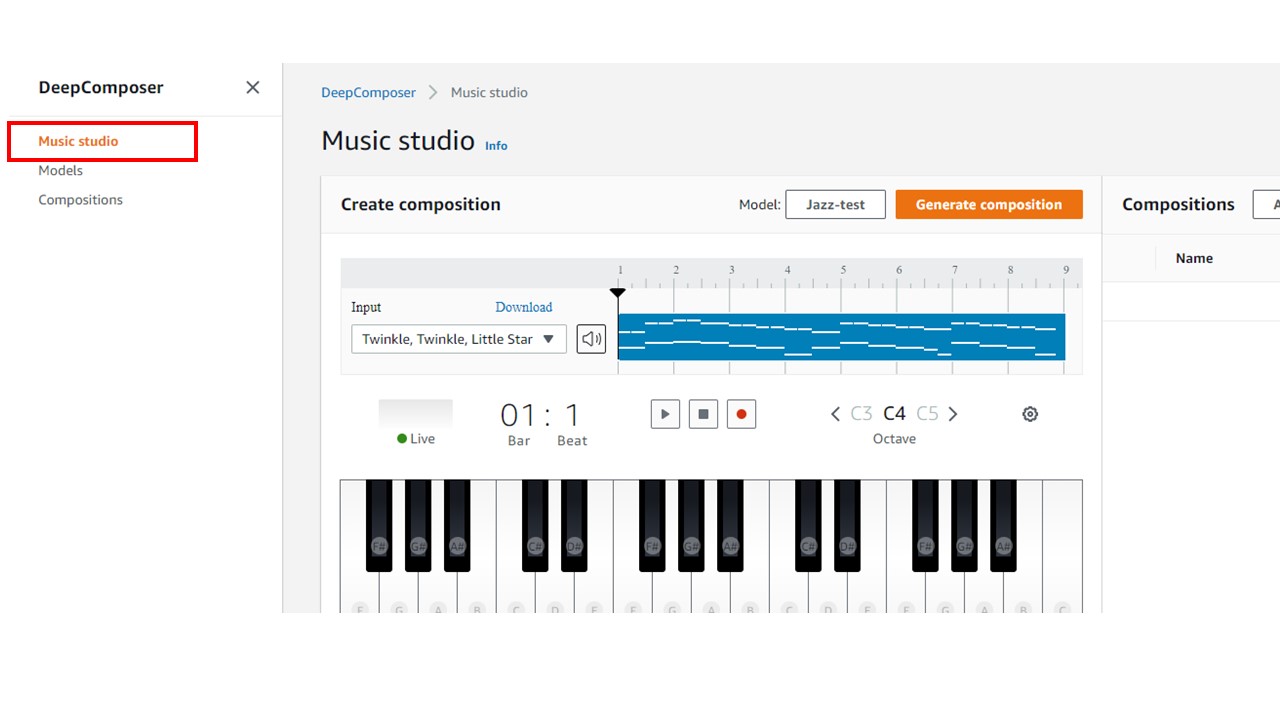1280x720 pixels.
Task: Open the Music studio Info link
Action: (496, 145)
